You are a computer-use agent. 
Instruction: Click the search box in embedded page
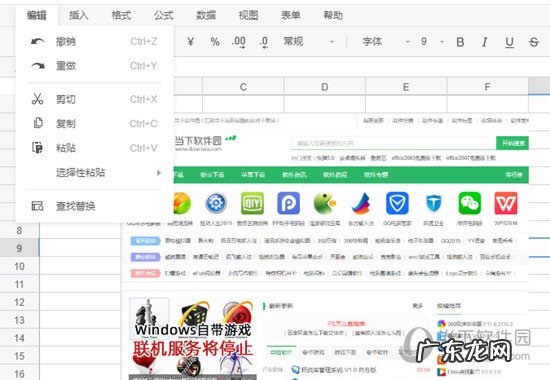point(393,143)
